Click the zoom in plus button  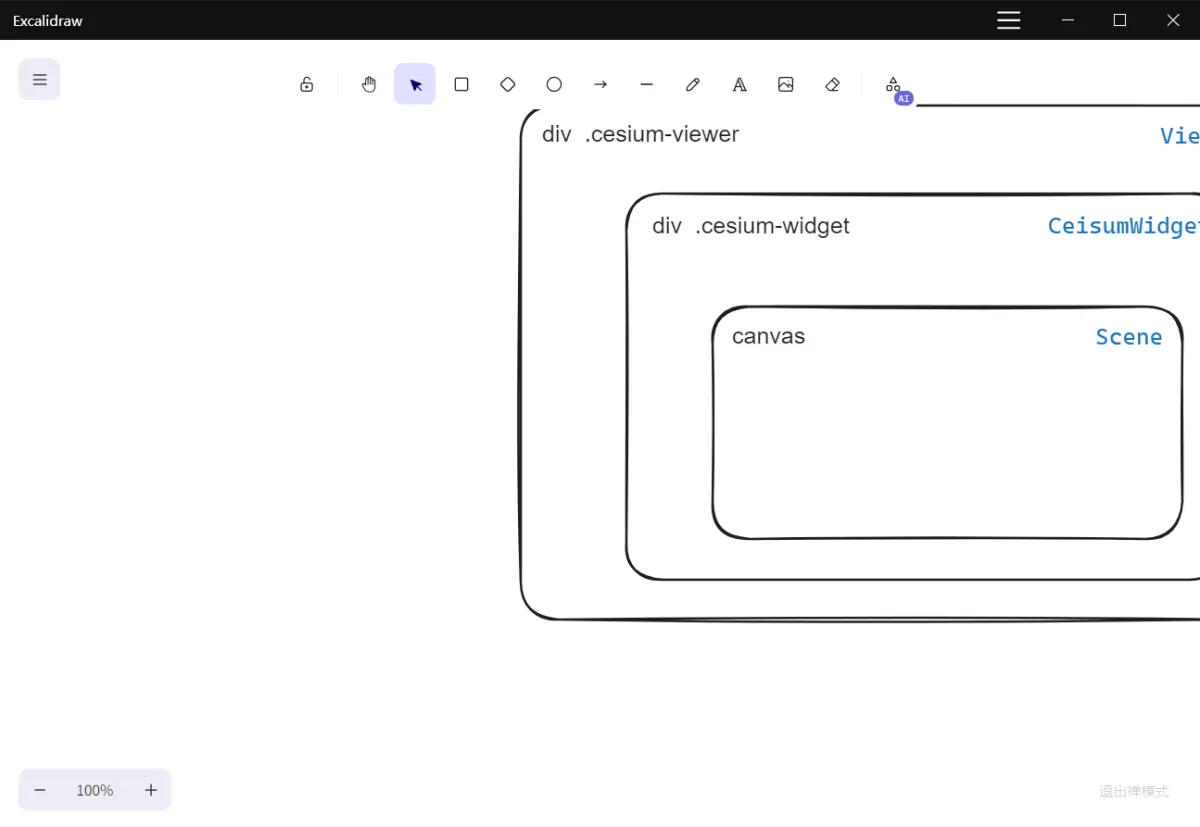pos(151,790)
